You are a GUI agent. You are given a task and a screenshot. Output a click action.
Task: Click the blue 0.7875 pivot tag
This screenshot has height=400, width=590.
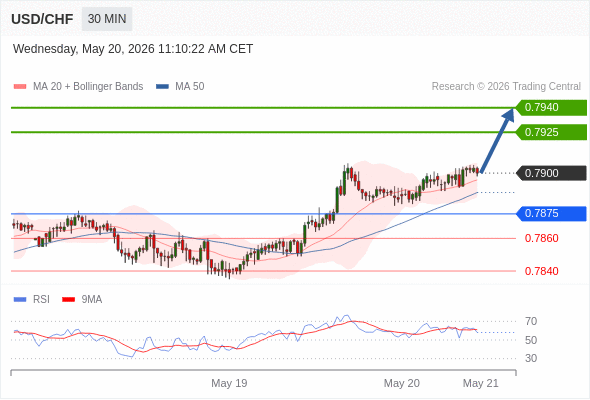(x=551, y=213)
